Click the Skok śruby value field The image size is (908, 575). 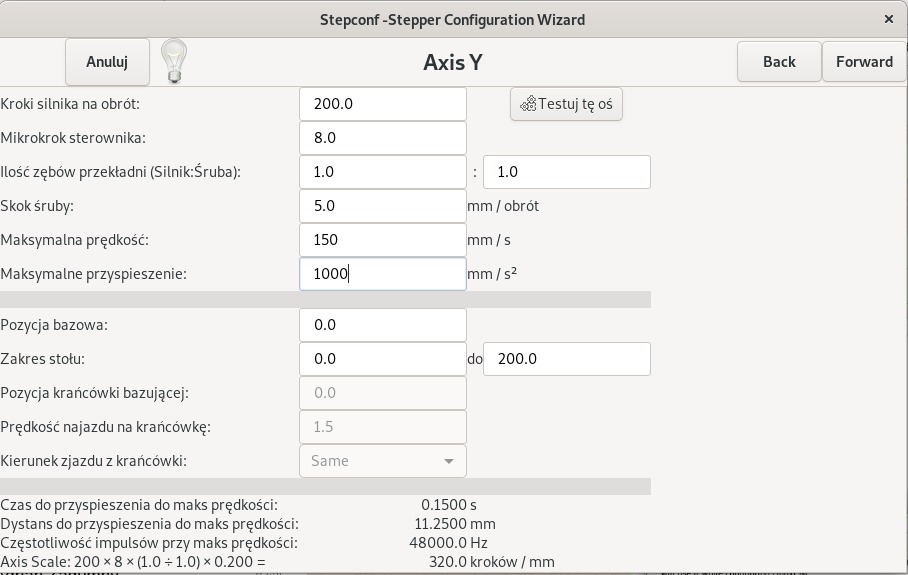[383, 206]
